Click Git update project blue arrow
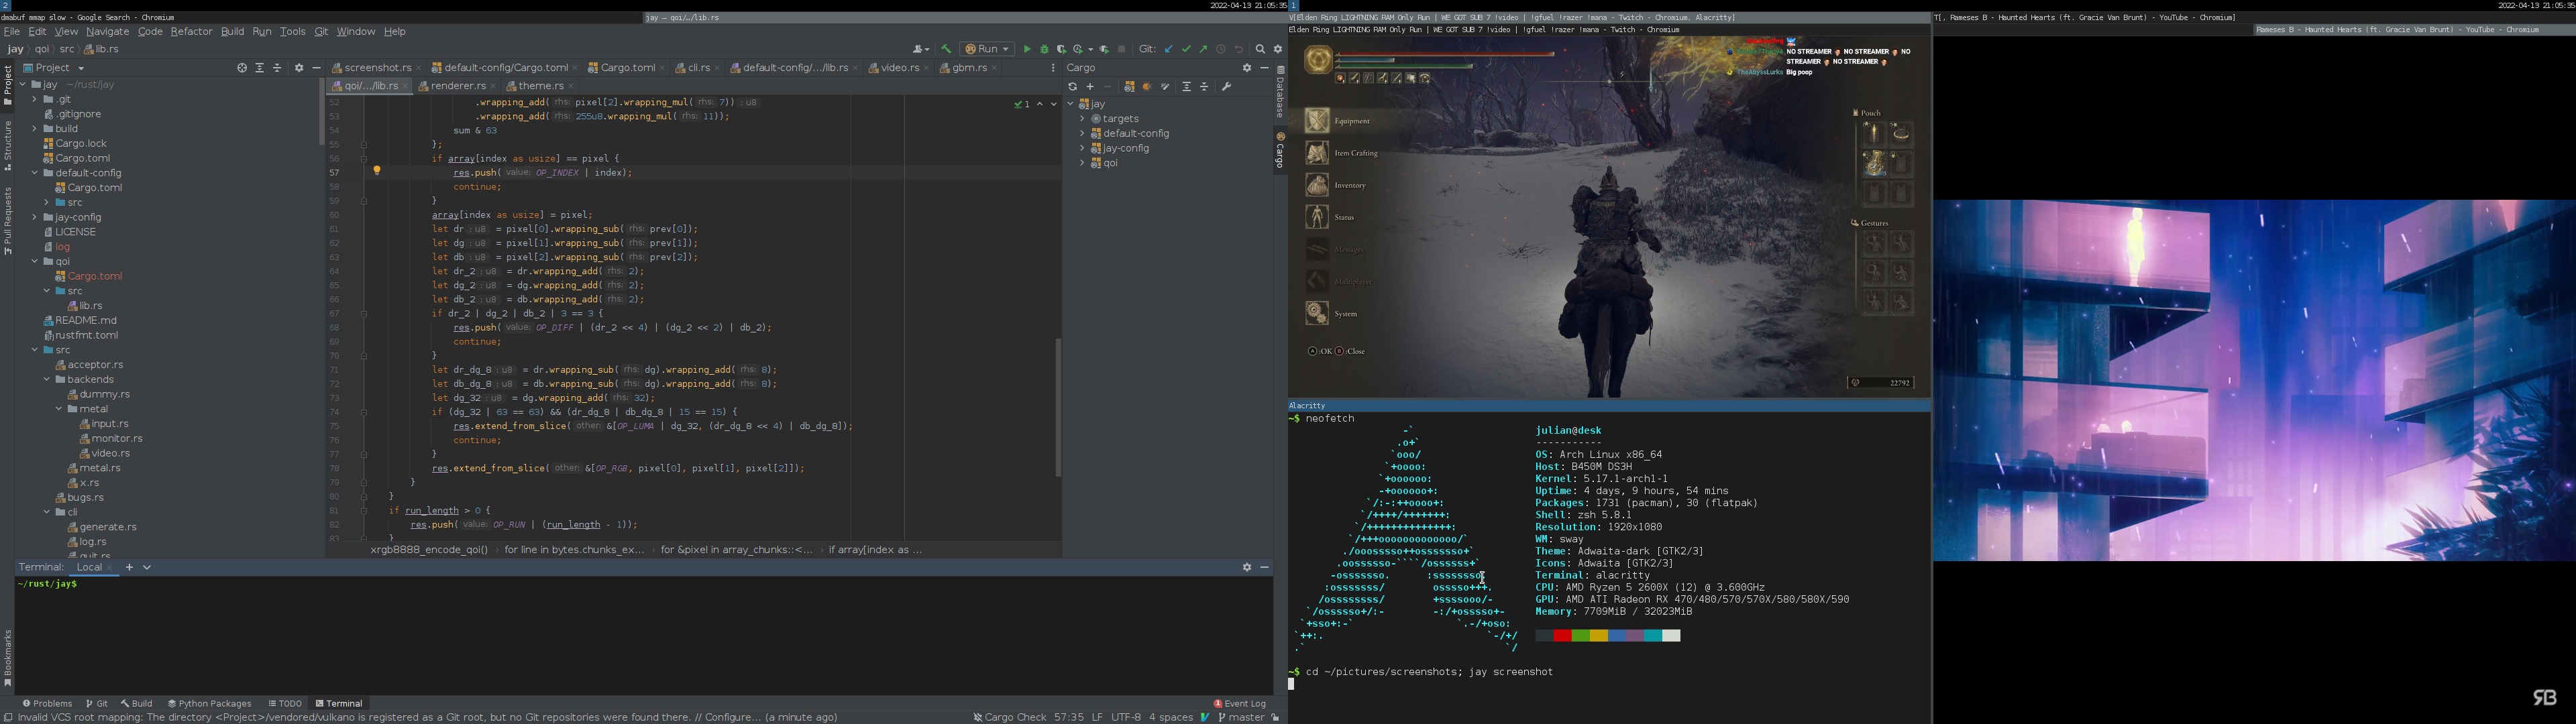This screenshot has width=2576, height=724. [1168, 49]
